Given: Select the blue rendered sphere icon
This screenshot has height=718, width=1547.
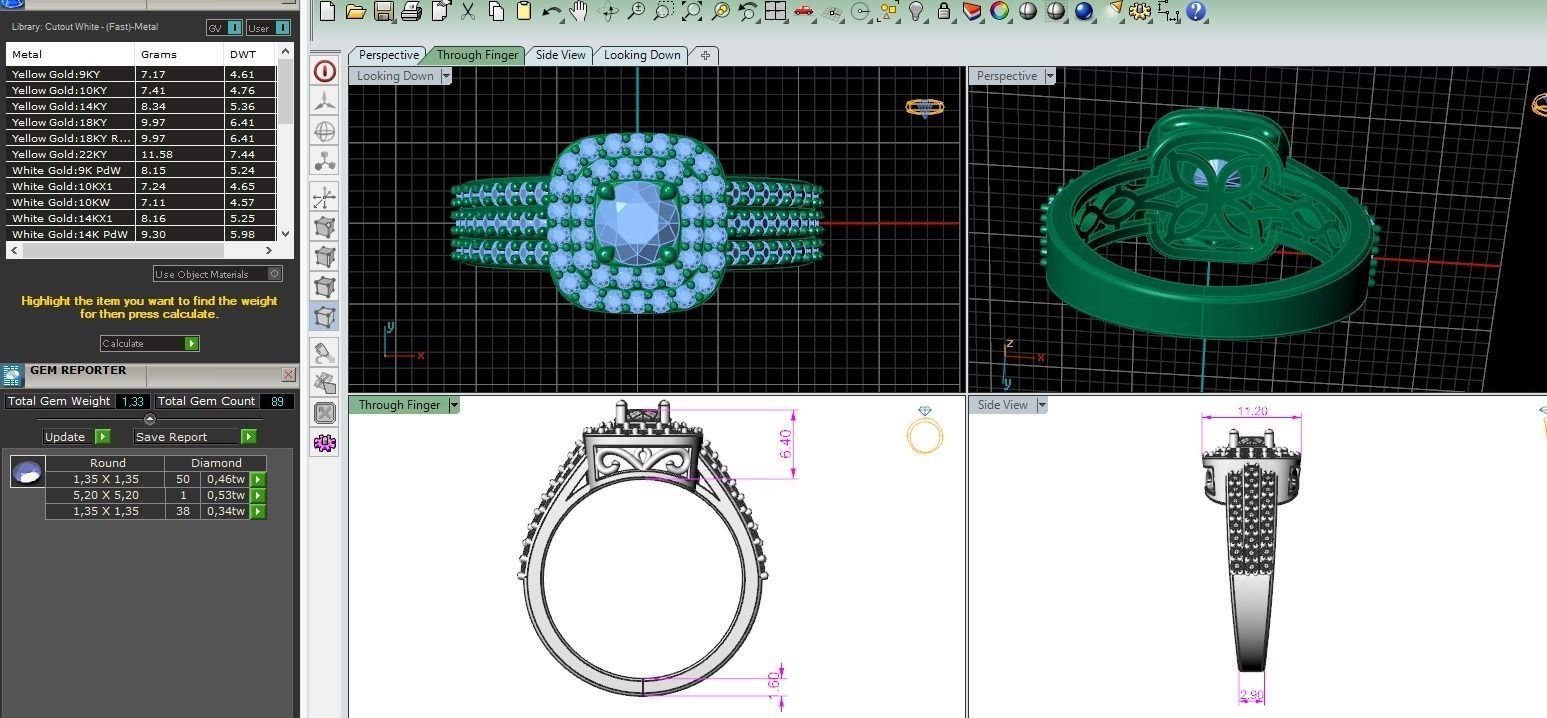Looking at the screenshot, I should coord(1084,12).
